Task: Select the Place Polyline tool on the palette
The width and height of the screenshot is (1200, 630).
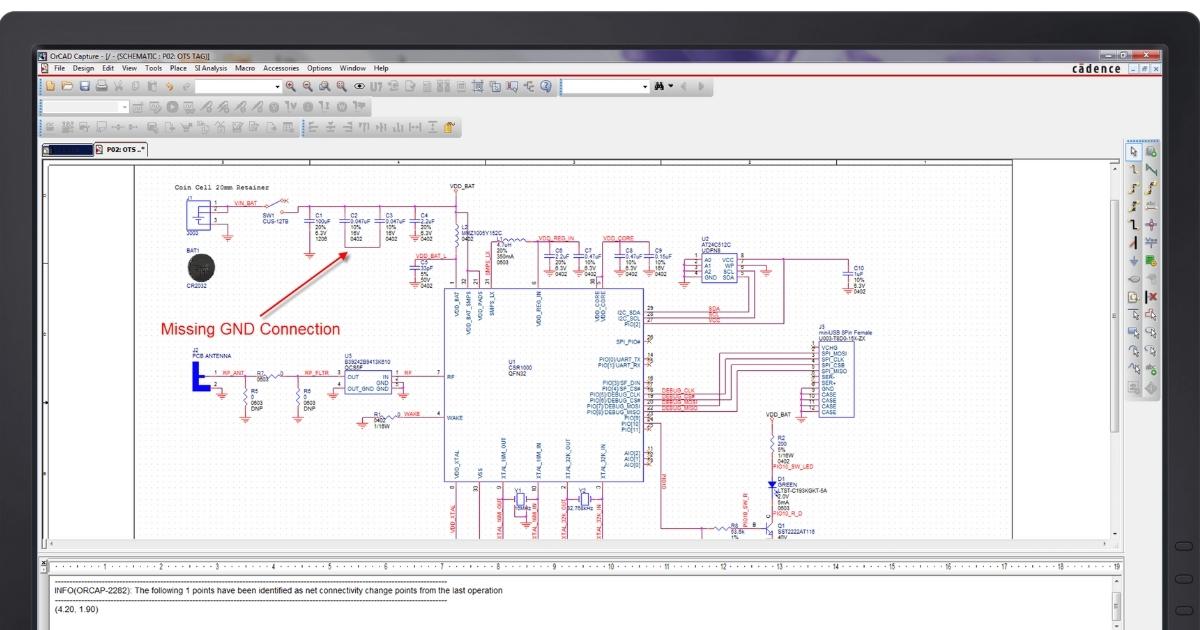Action: [x=1151, y=313]
